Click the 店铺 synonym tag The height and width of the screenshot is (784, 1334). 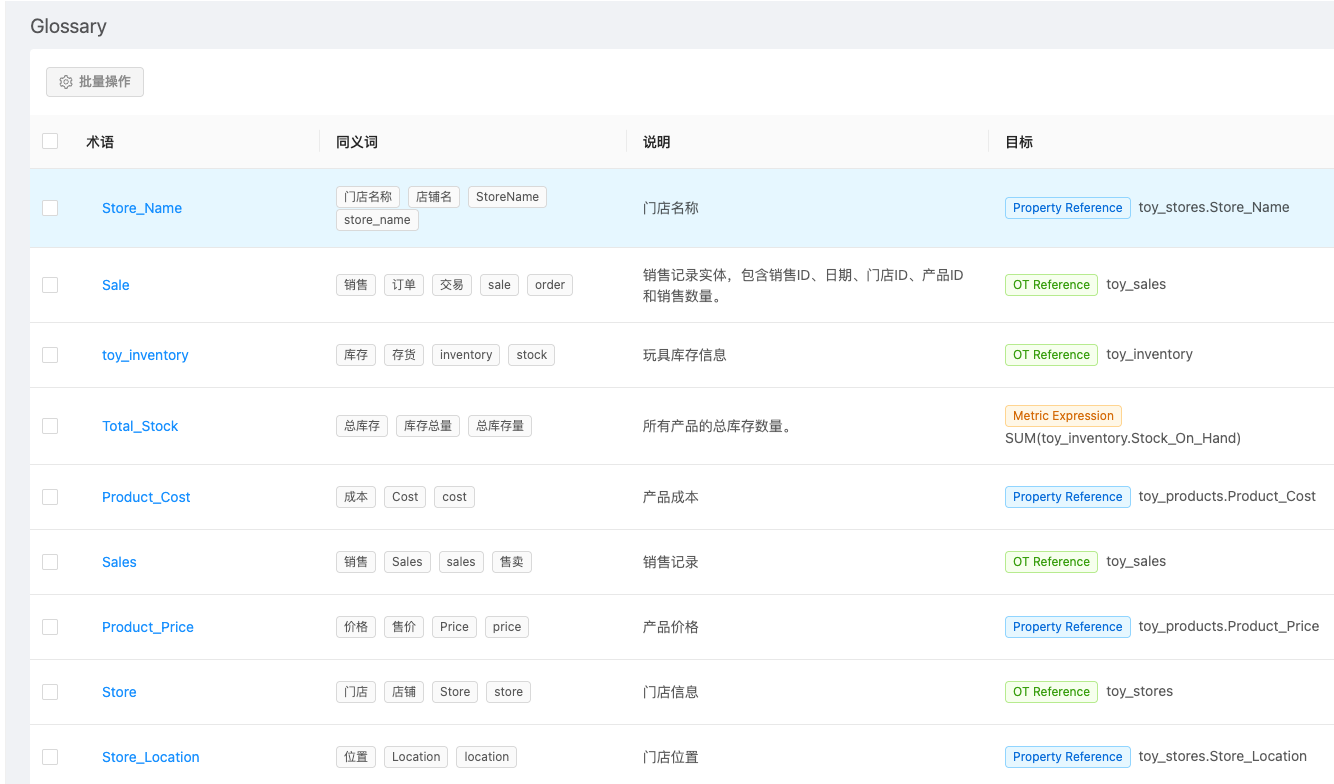point(404,692)
